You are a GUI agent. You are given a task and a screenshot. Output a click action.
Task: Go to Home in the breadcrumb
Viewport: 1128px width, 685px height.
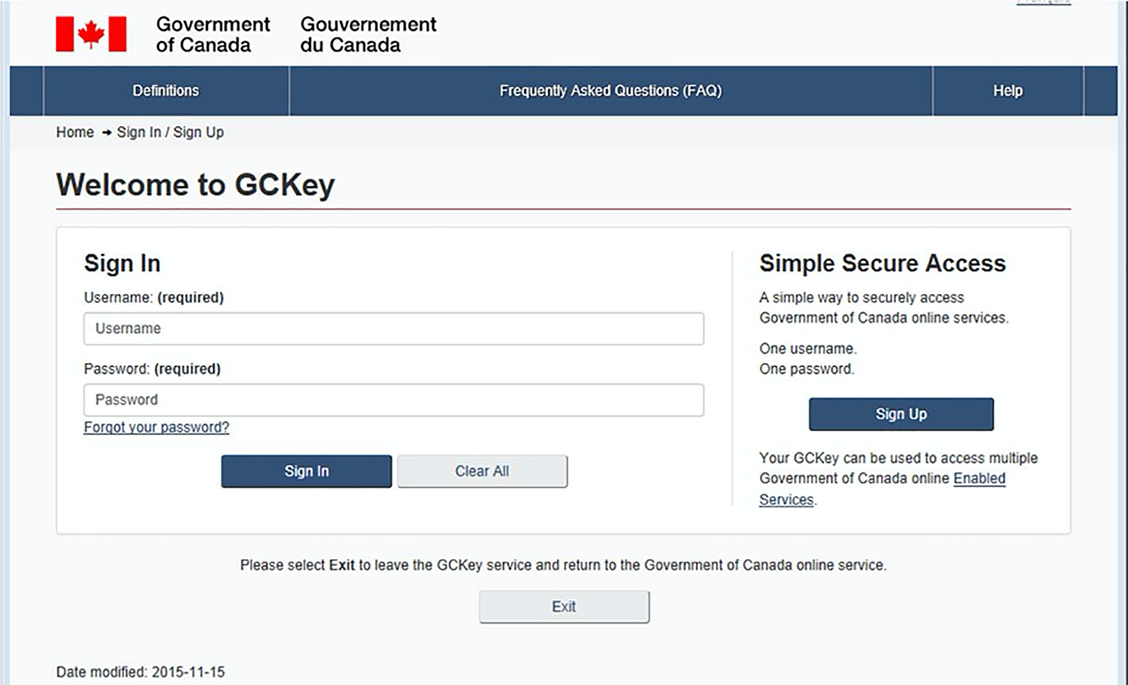coord(75,132)
